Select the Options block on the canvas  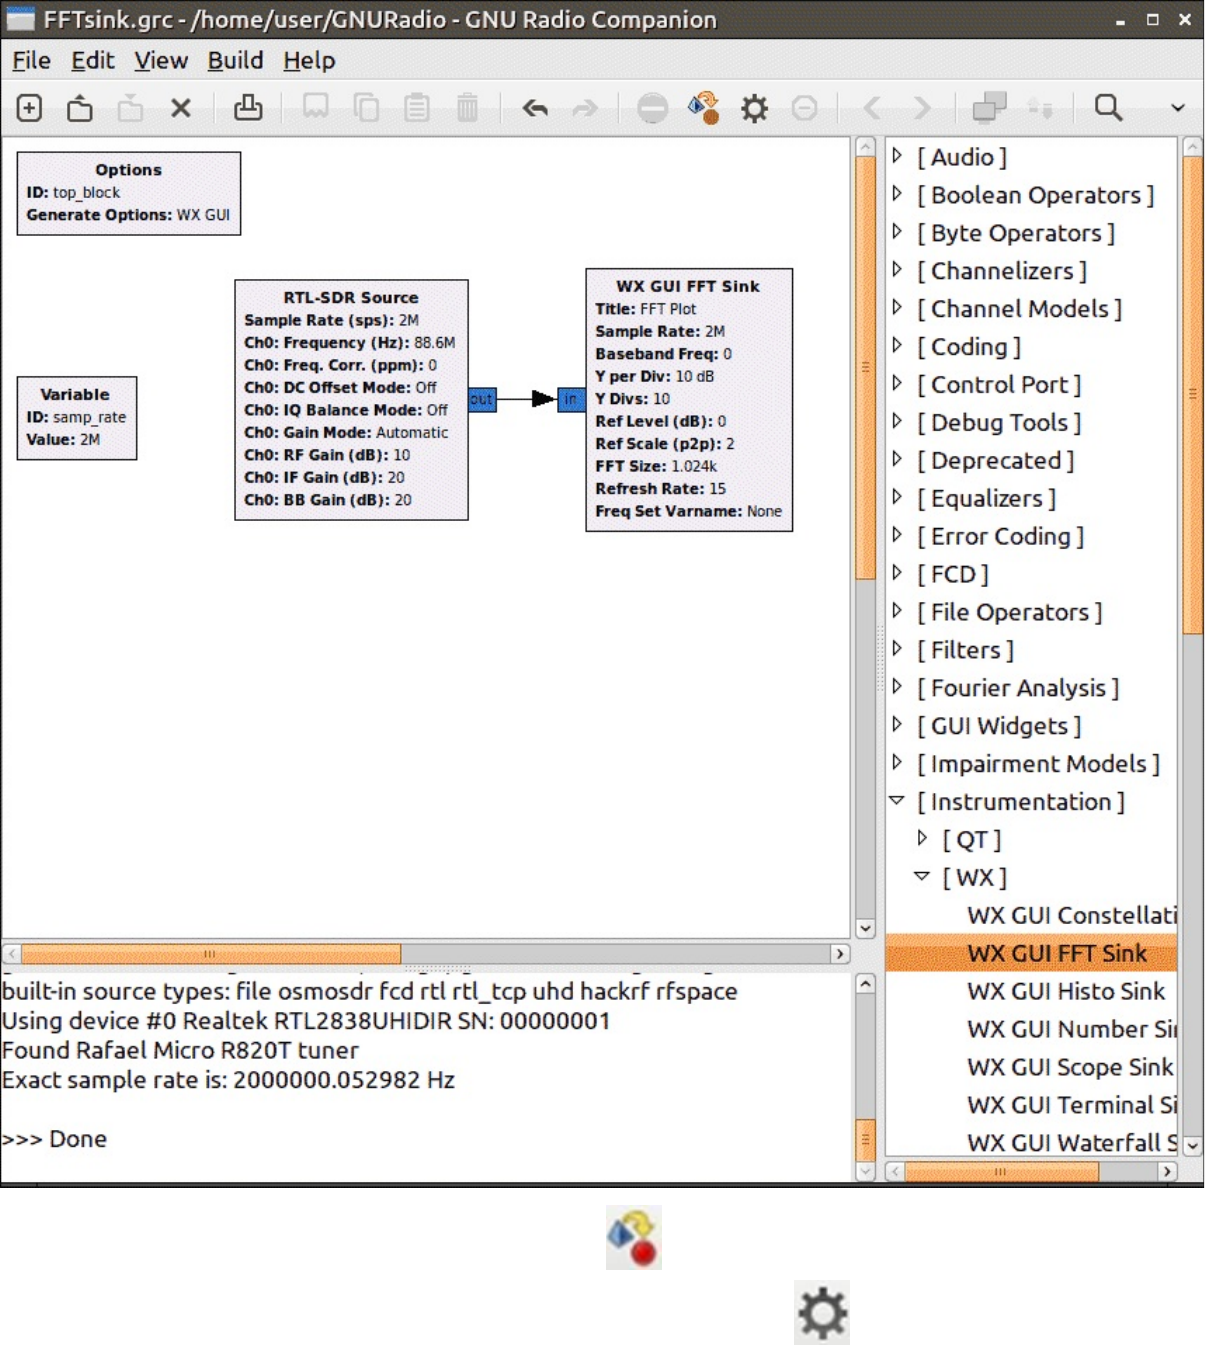[129, 193]
